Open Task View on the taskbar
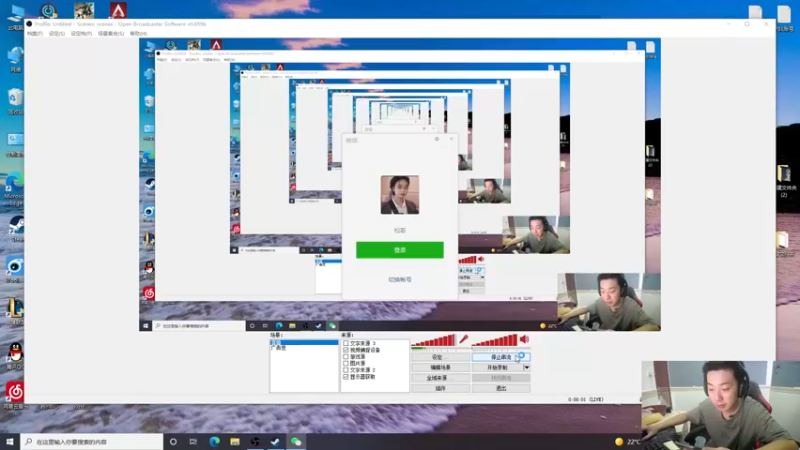Screen dimensions: 800x450 pyautogui.click(x=193, y=441)
